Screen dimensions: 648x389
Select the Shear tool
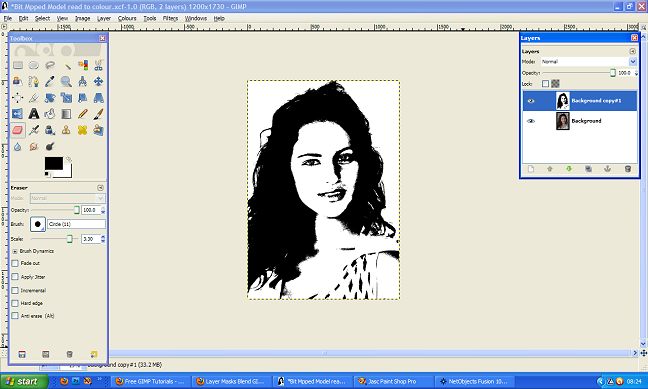[82, 98]
